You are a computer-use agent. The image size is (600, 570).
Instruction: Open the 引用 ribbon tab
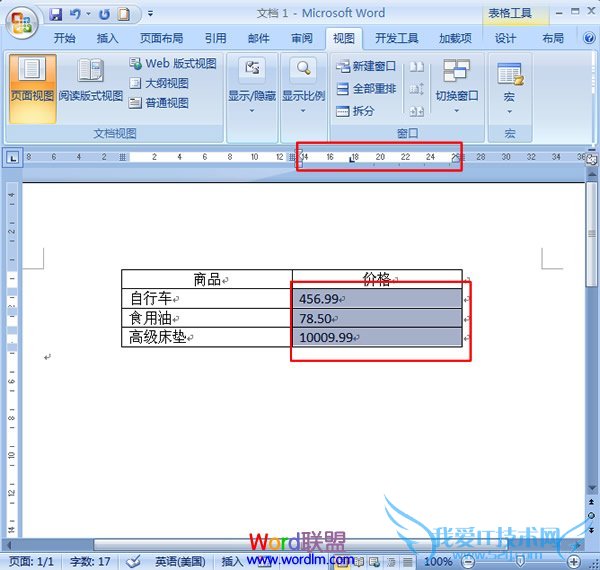pos(215,38)
